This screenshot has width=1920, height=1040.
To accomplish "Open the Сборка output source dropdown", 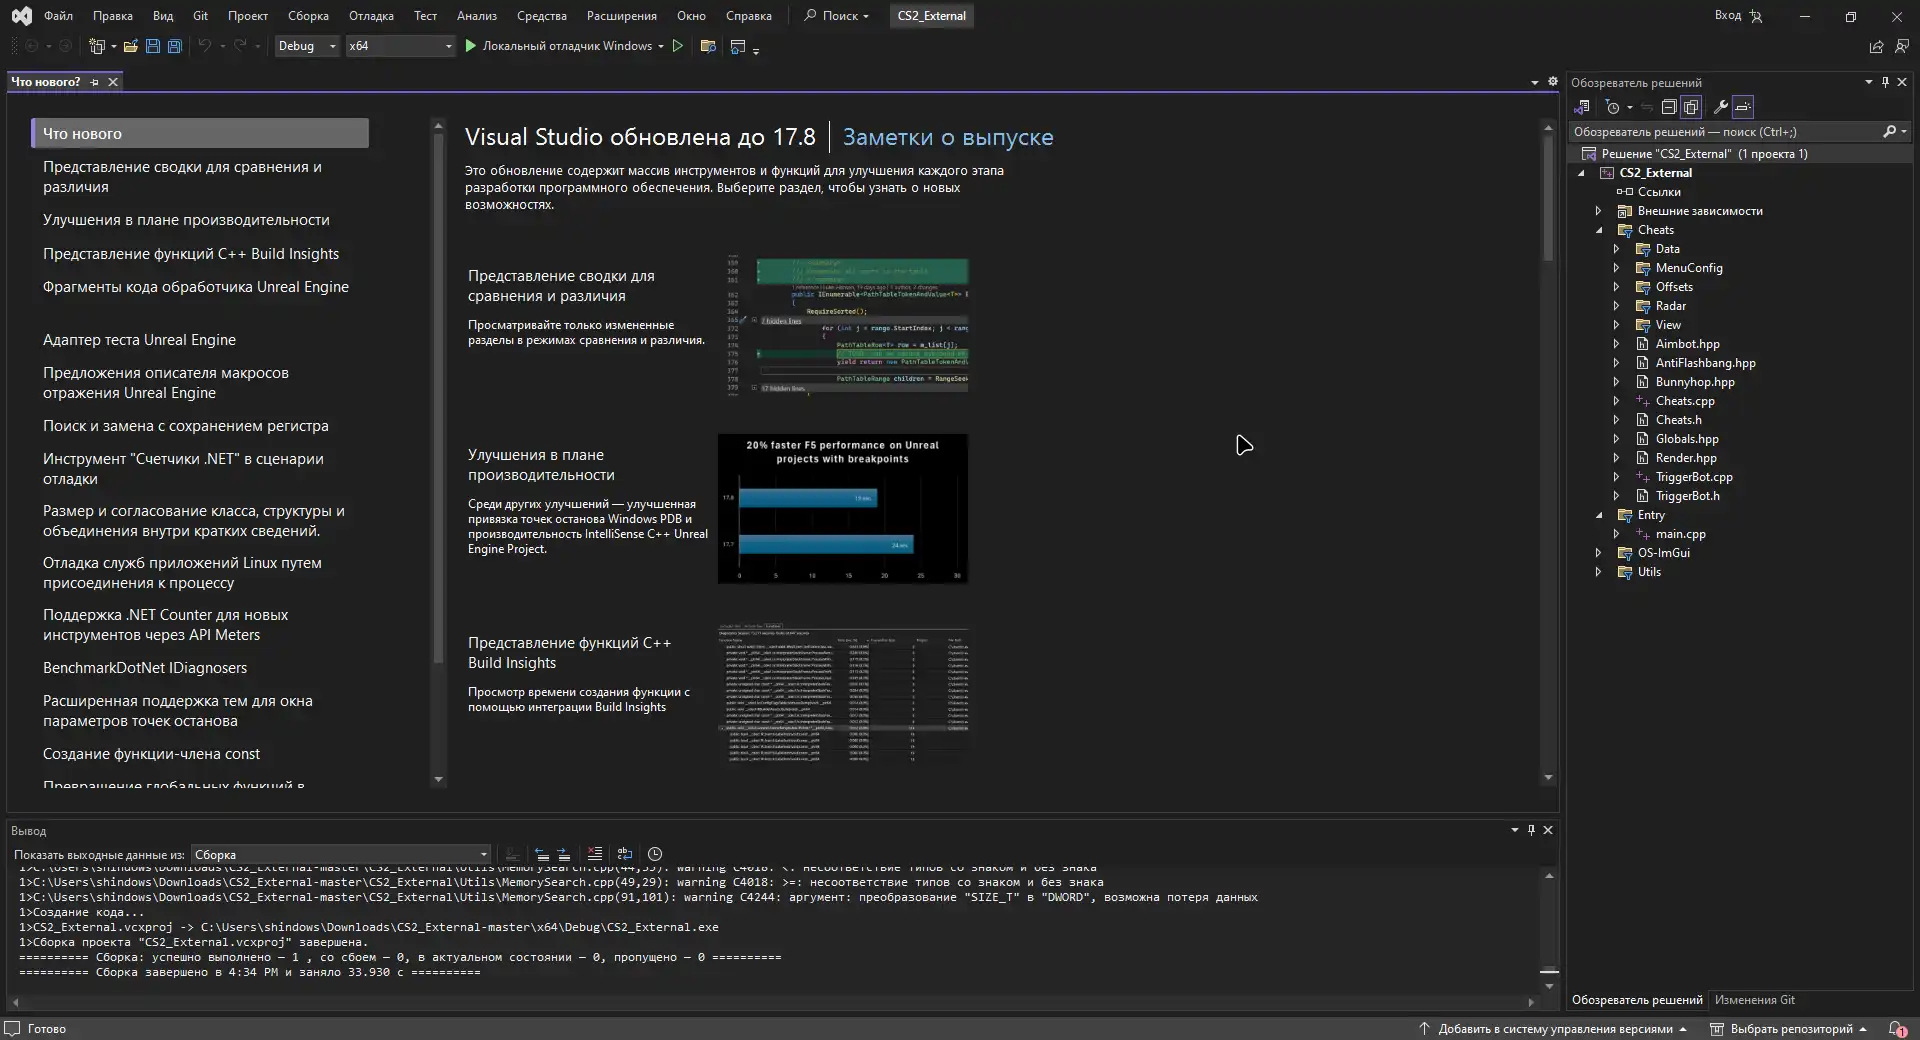I will [340, 855].
